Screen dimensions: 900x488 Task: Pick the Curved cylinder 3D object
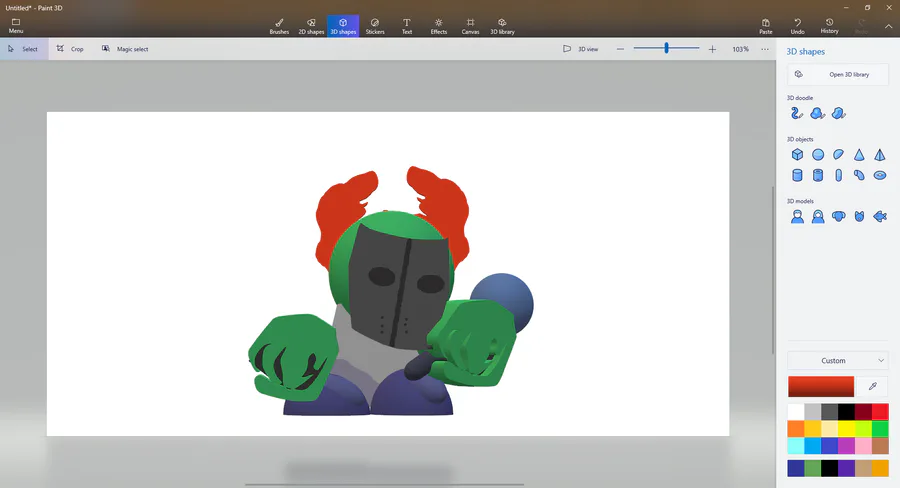coord(859,175)
